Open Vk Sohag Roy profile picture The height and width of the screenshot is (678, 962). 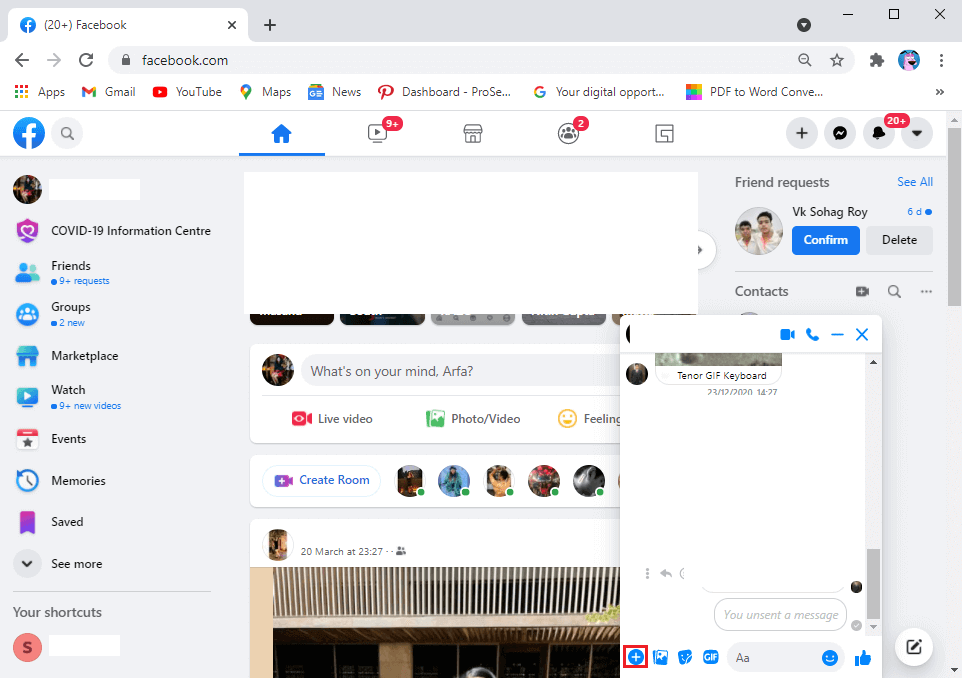[x=759, y=231]
